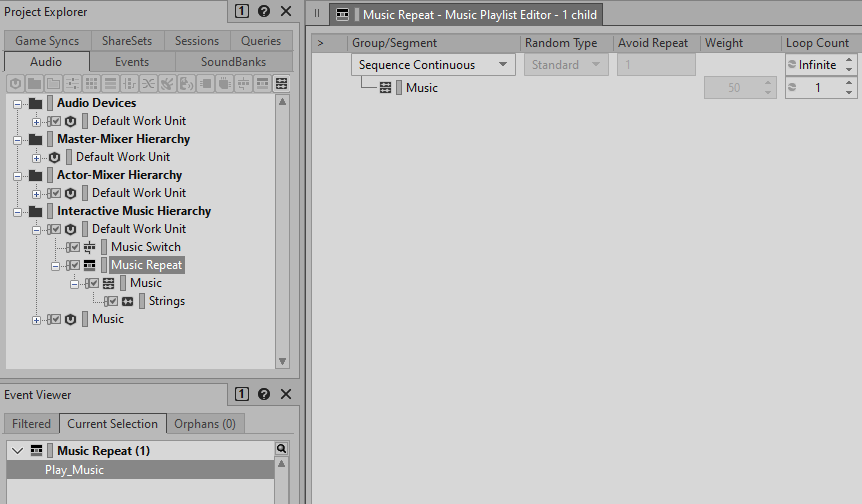Expand Default Work Unit under Audio Devices
This screenshot has width=862, height=504.
36,121
